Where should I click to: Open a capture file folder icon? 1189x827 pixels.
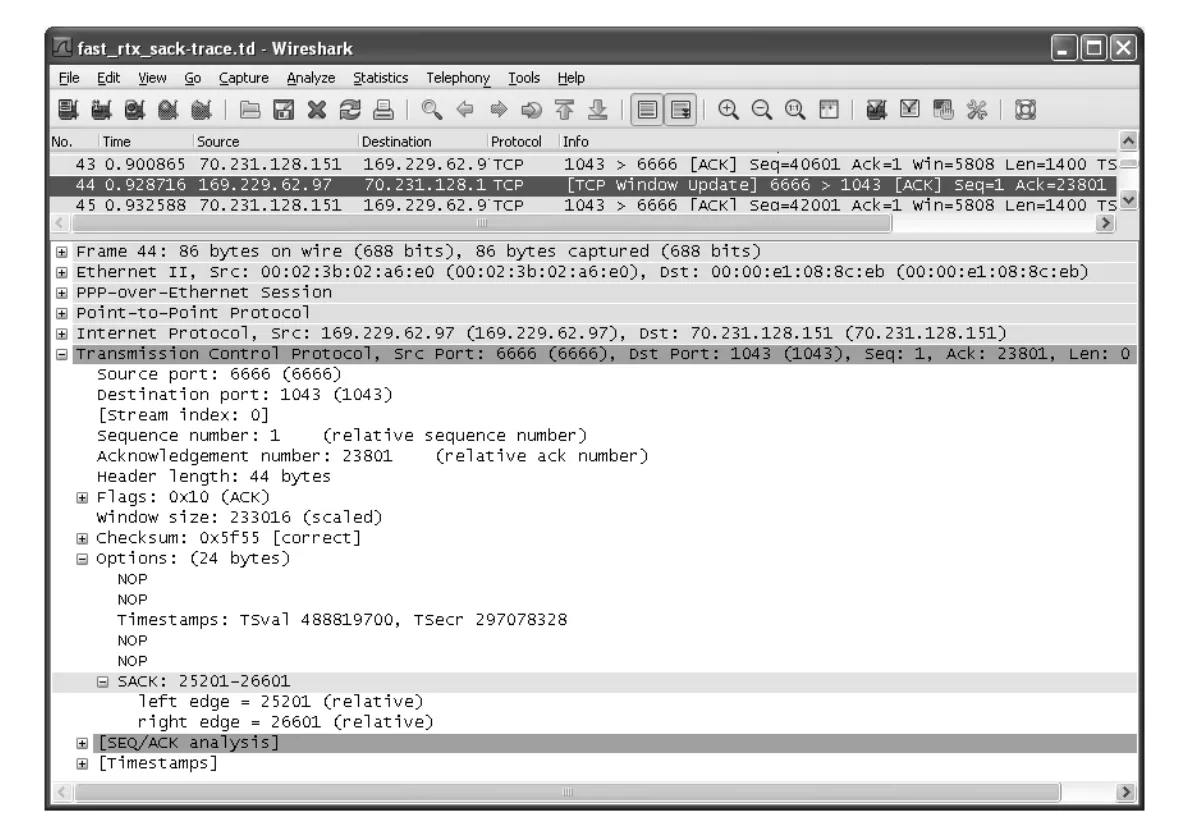(x=250, y=111)
